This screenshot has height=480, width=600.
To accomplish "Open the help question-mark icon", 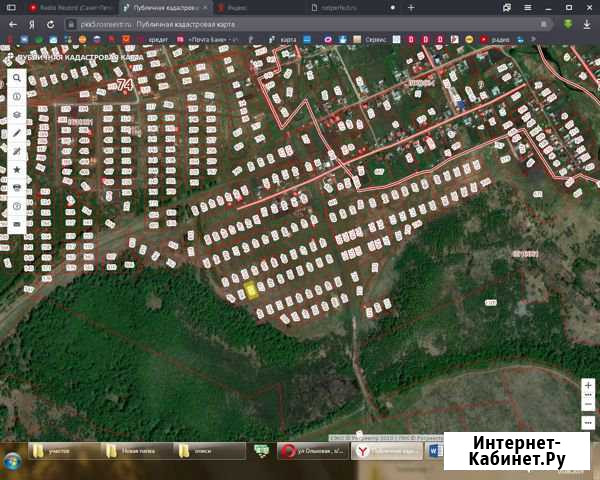I will [x=17, y=206].
